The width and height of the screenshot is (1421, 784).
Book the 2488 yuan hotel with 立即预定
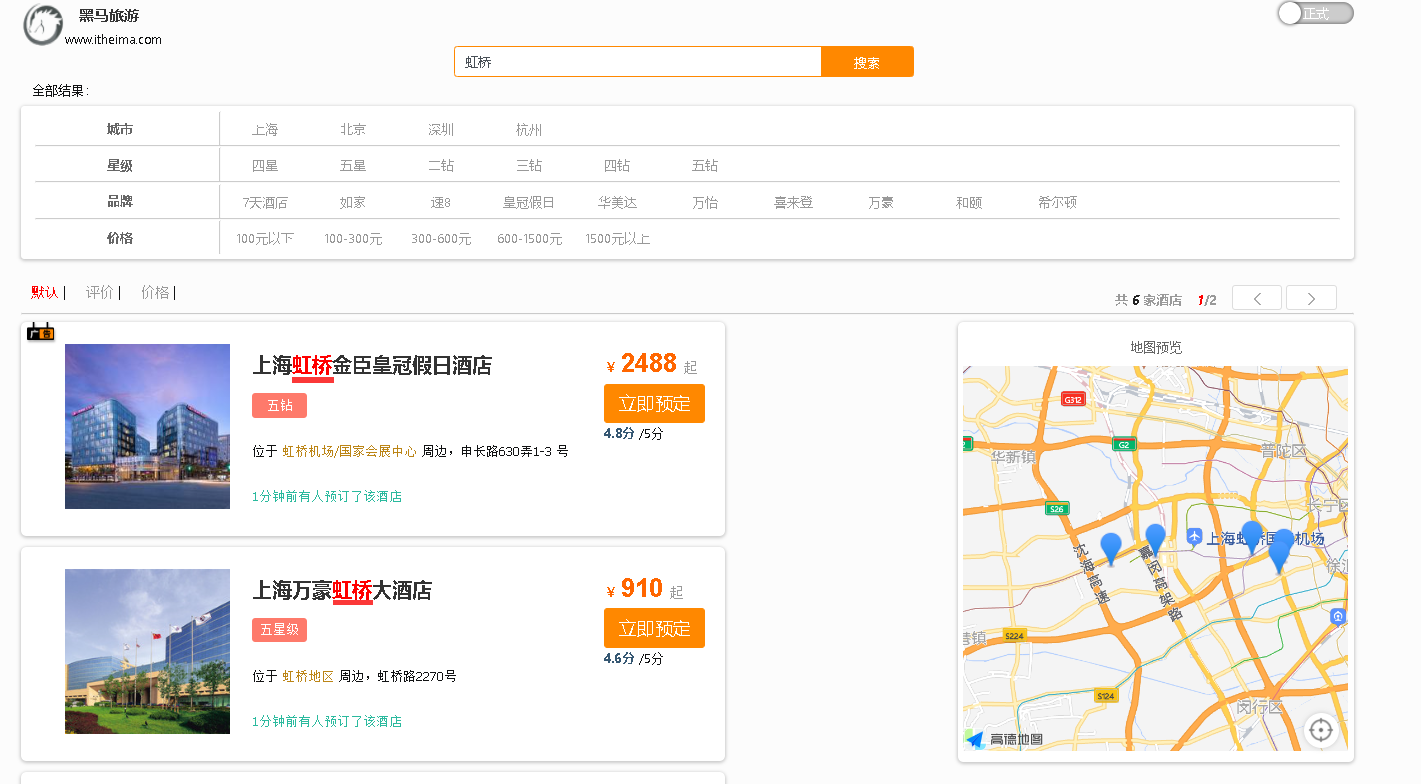point(654,404)
